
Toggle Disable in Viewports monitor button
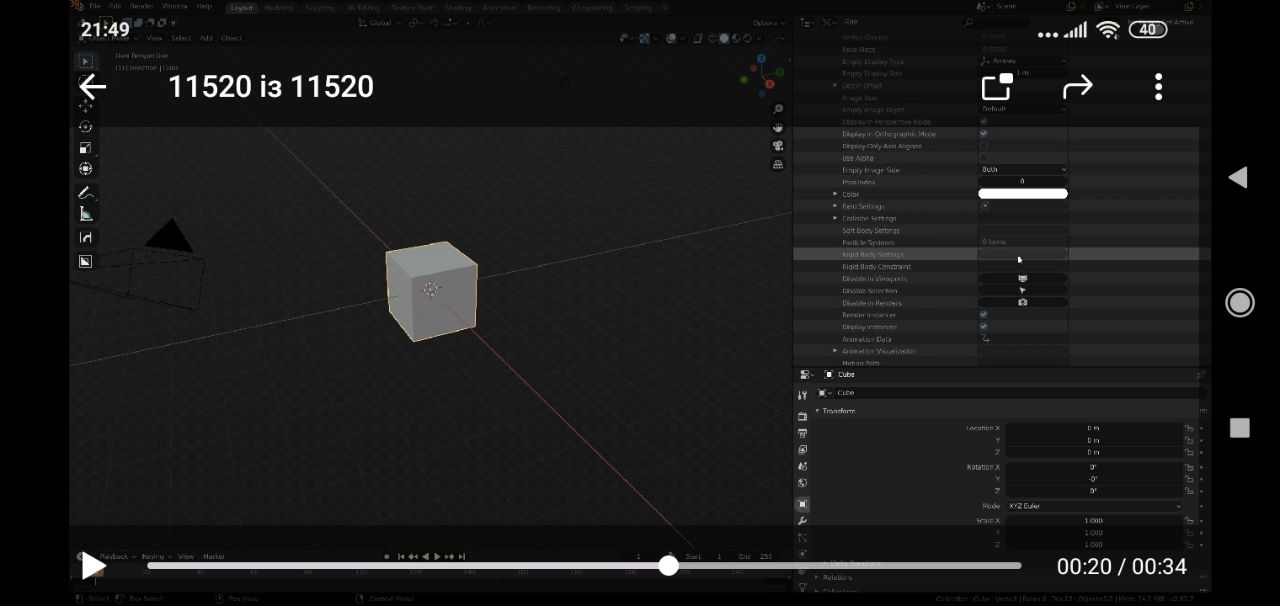tap(1022, 278)
